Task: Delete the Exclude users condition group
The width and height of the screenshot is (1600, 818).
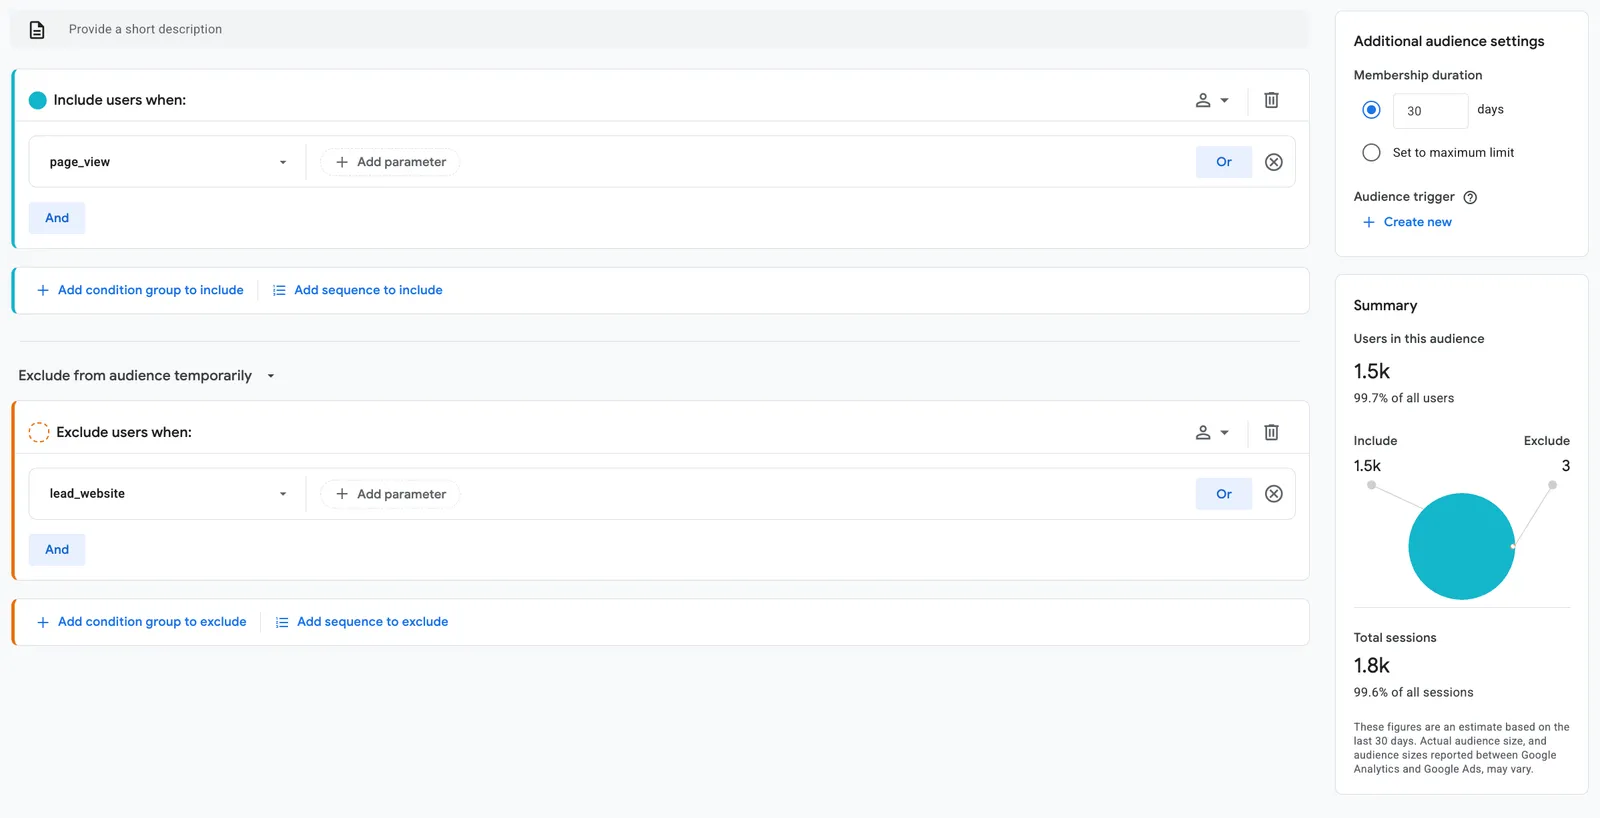Action: click(x=1271, y=432)
